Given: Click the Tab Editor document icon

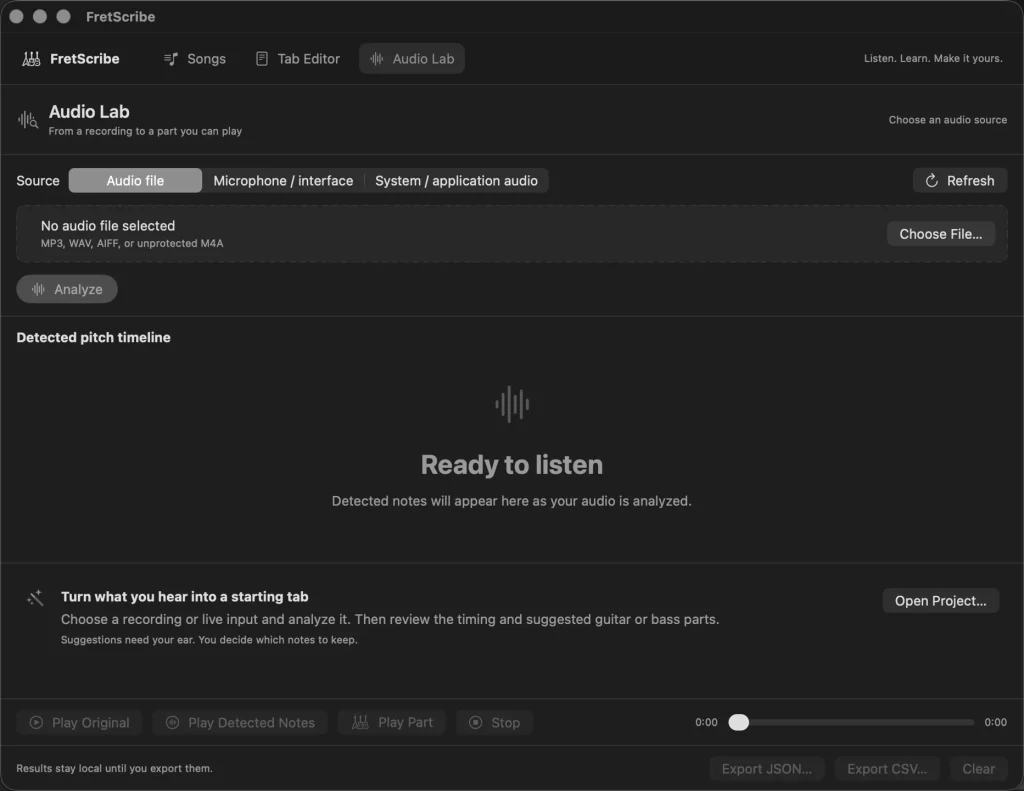Looking at the screenshot, I should 262,59.
